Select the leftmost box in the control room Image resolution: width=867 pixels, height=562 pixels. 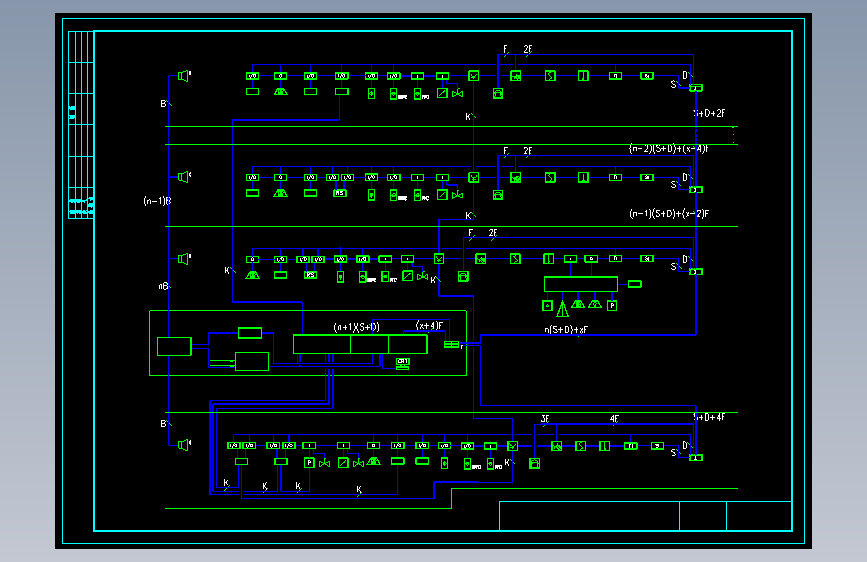point(174,346)
